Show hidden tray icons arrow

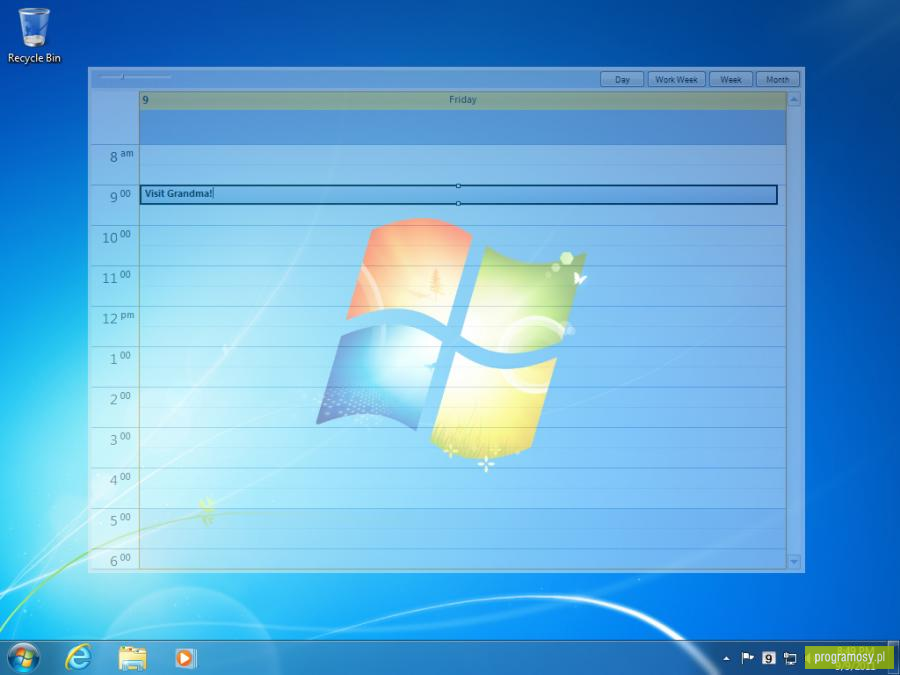pyautogui.click(x=727, y=658)
